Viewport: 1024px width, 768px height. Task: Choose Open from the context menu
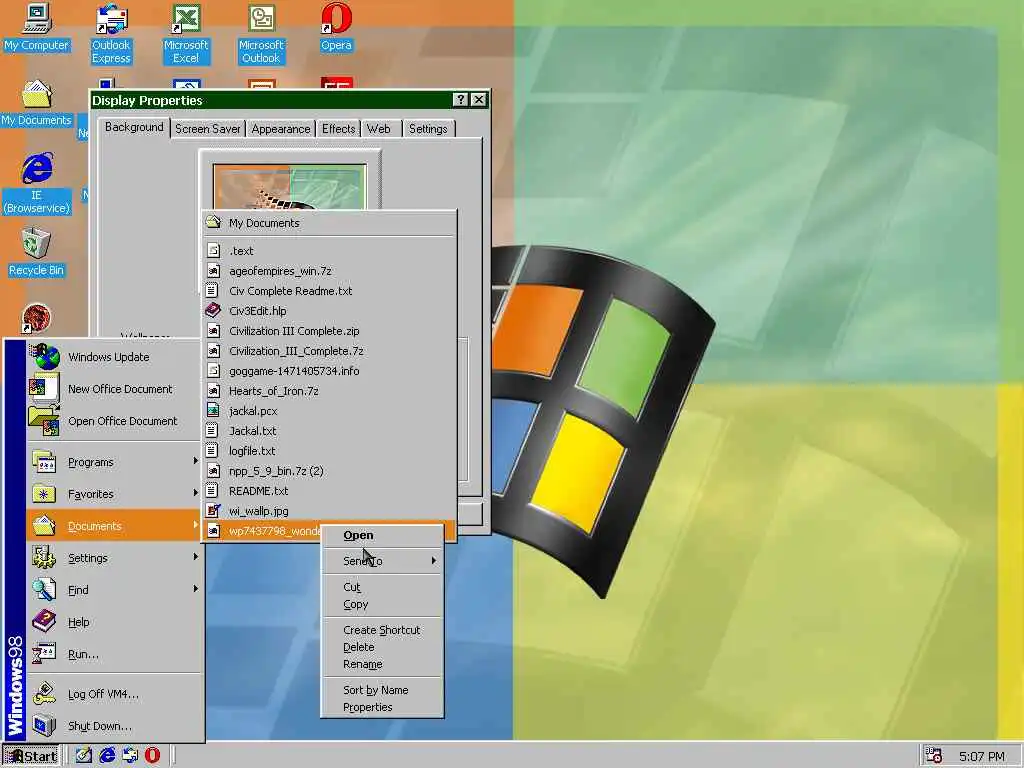coord(383,535)
